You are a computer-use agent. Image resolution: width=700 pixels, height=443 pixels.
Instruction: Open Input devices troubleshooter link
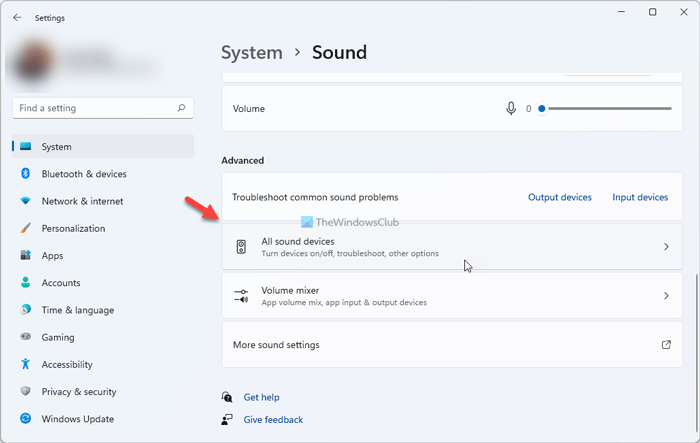(640, 198)
